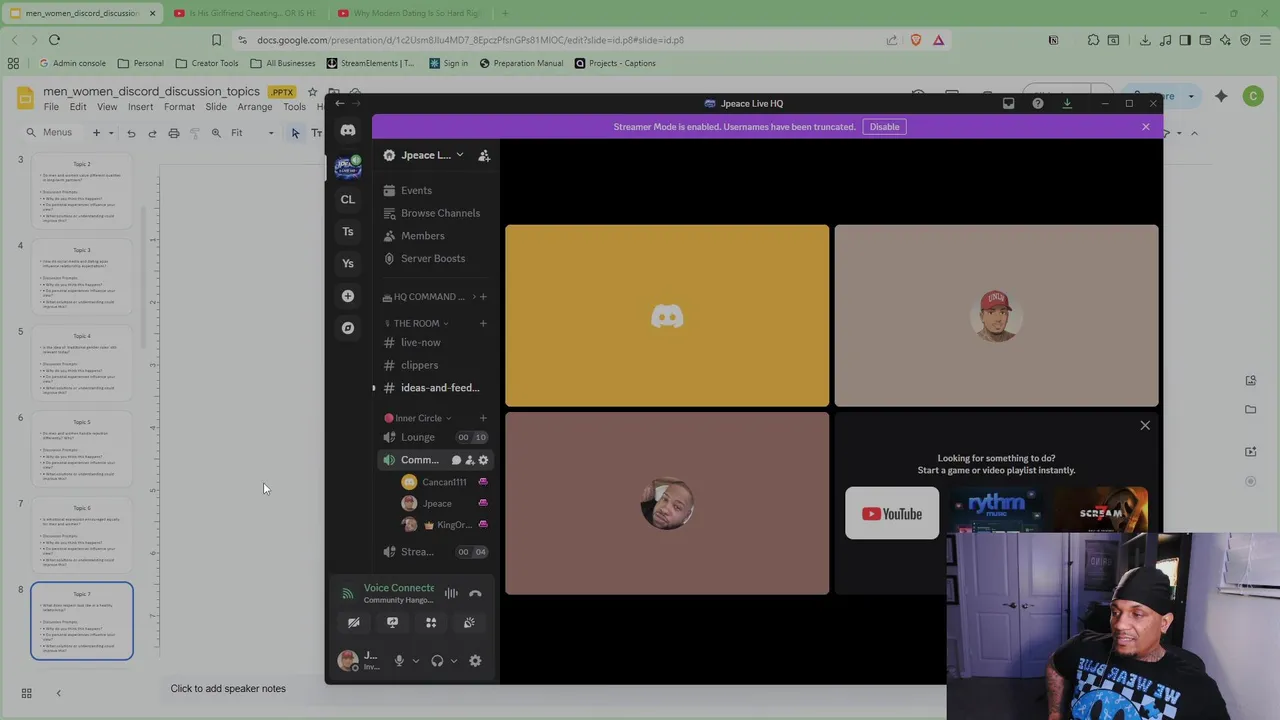Disable Streamer Mode via banner button
The height and width of the screenshot is (720, 1280).
point(884,127)
